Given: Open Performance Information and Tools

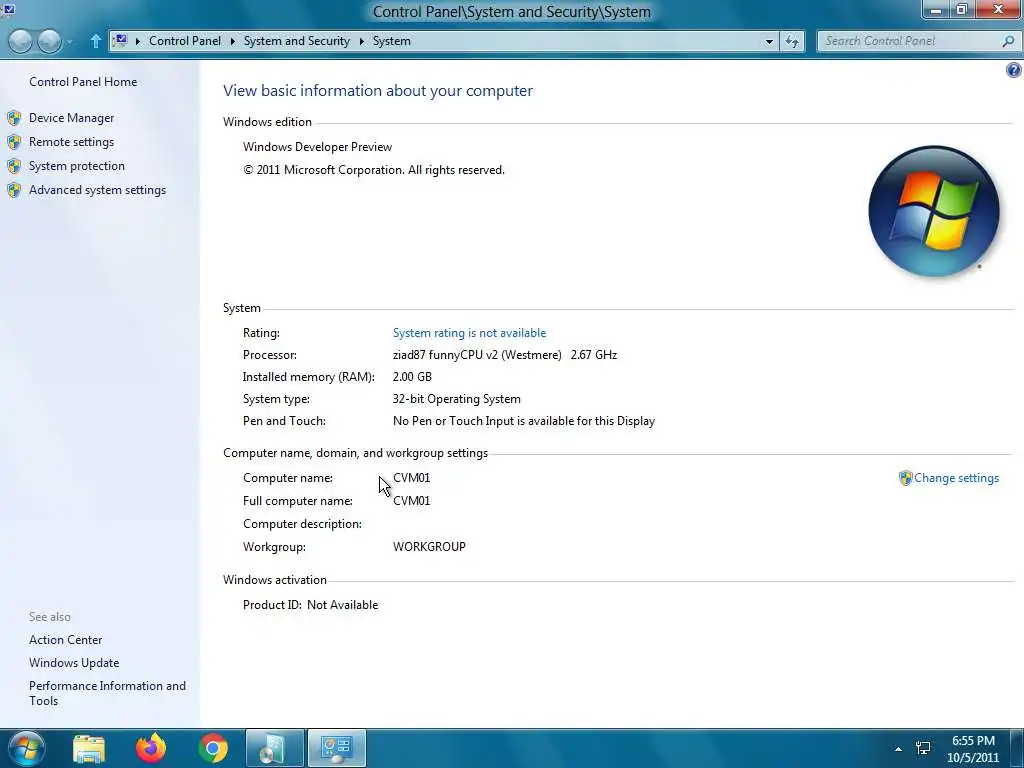Looking at the screenshot, I should pyautogui.click(x=107, y=693).
